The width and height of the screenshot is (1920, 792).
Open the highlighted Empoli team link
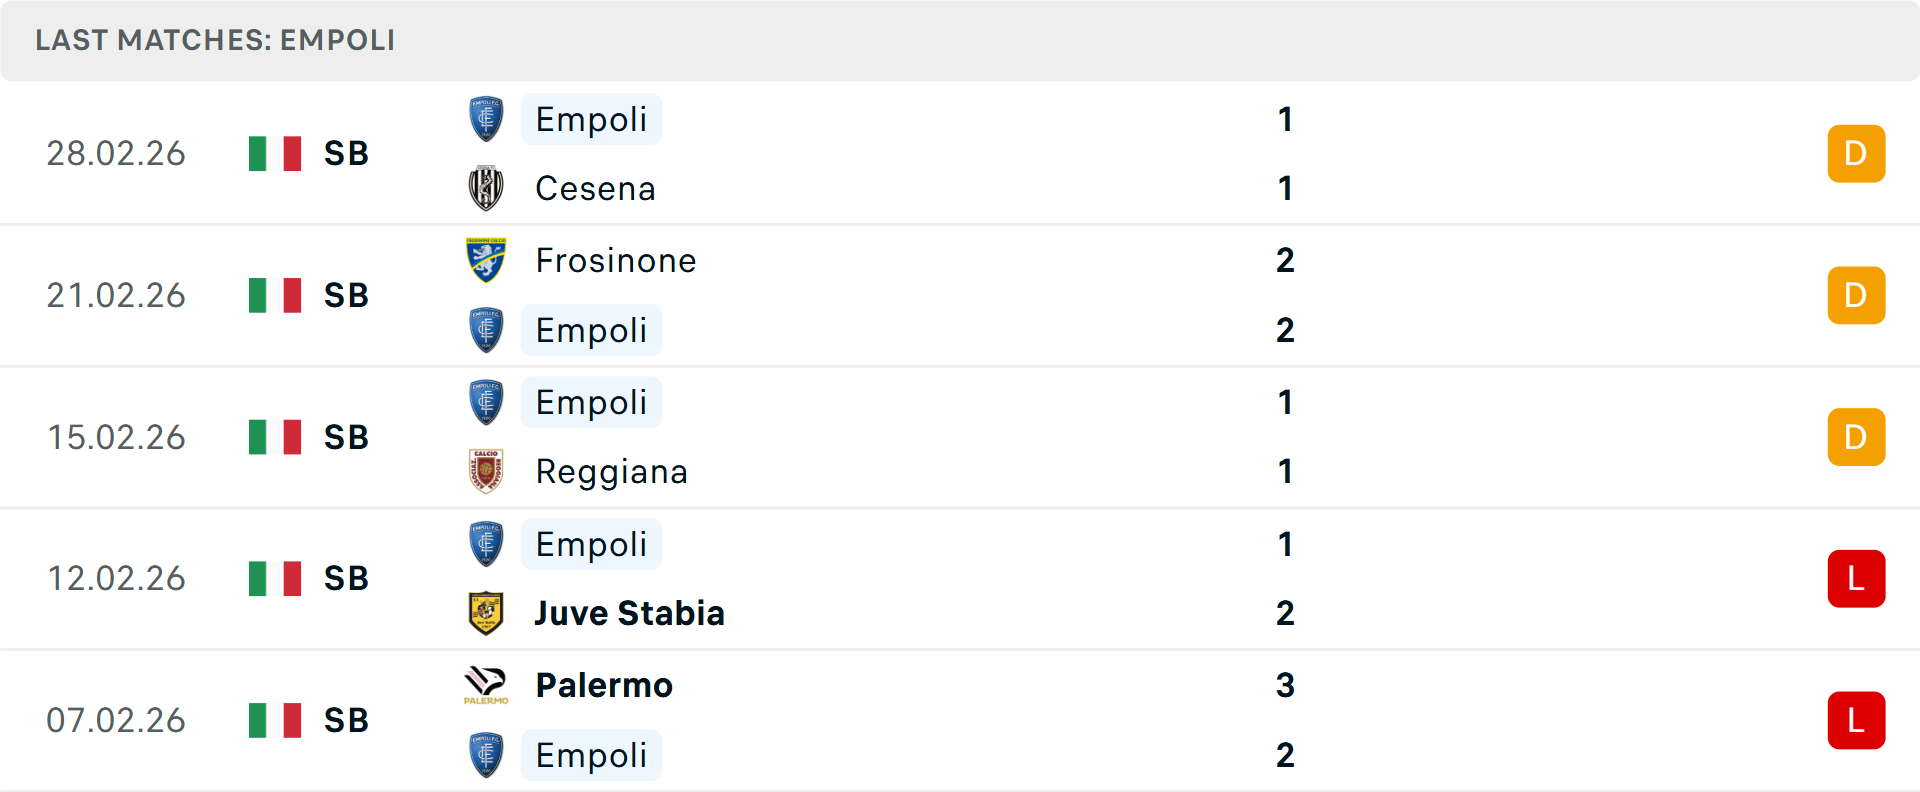tap(591, 119)
